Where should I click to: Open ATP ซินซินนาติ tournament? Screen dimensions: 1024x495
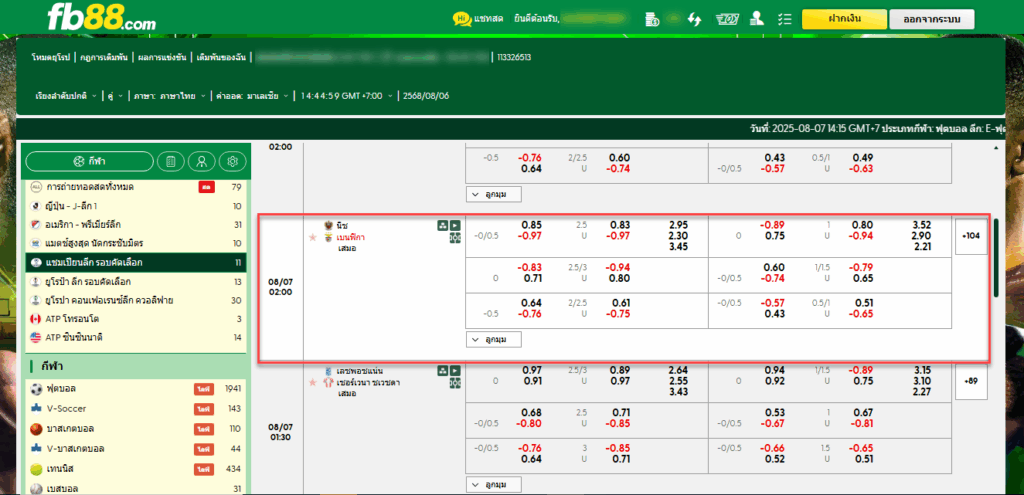click(136, 338)
